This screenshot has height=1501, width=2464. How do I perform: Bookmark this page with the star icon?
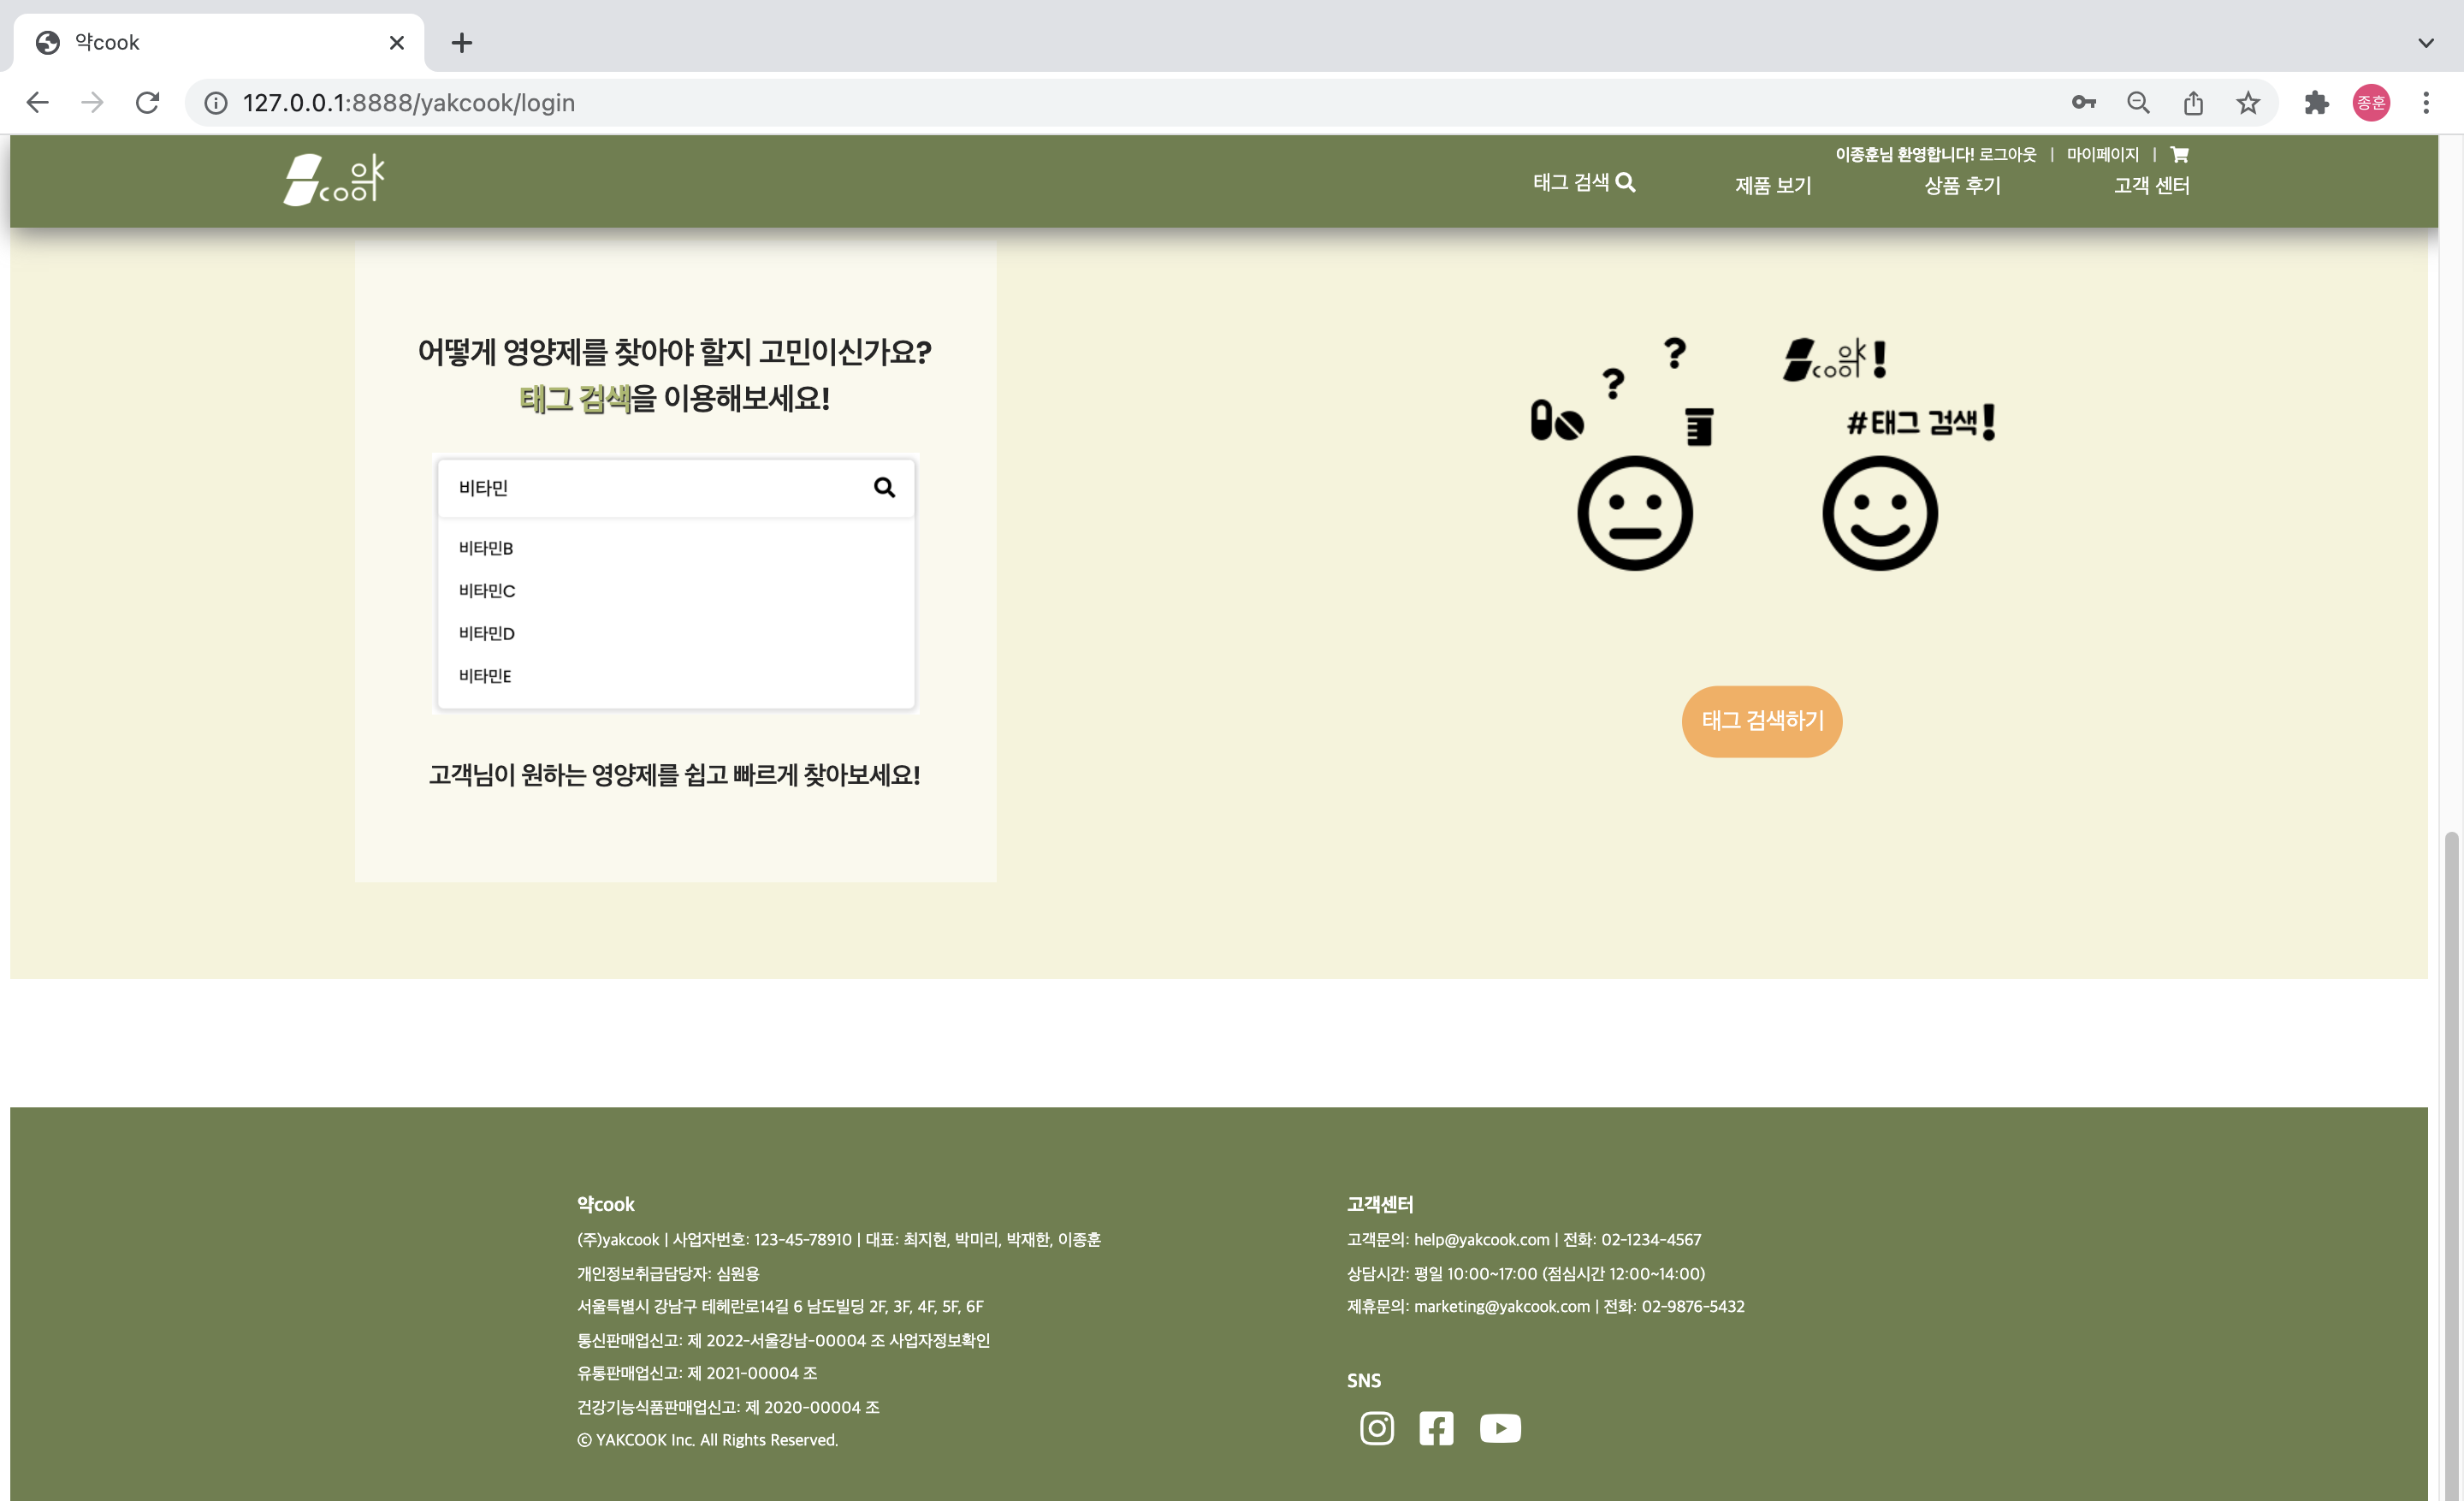coord(2248,102)
